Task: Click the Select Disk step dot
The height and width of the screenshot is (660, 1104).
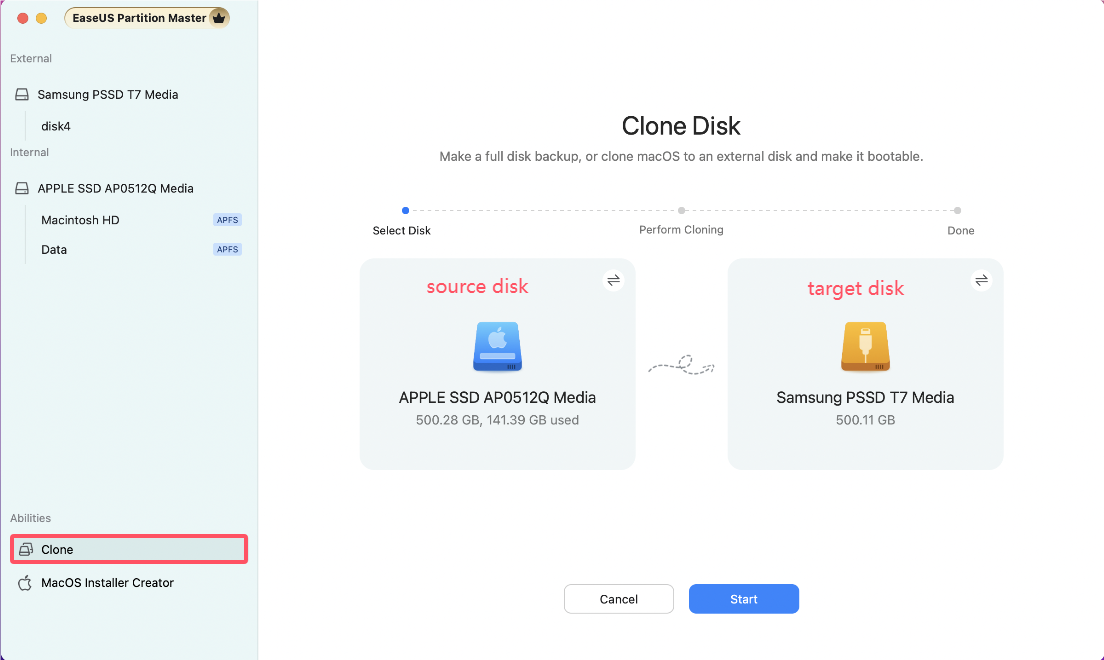Action: tap(405, 211)
